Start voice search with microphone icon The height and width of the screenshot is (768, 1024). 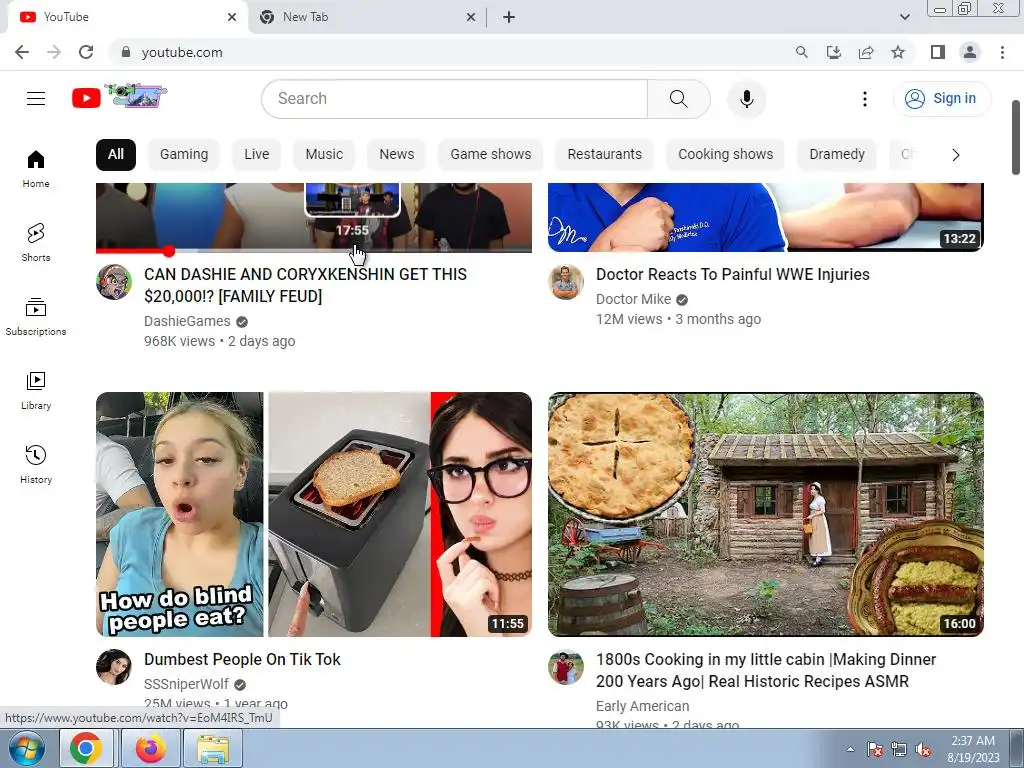(x=746, y=99)
